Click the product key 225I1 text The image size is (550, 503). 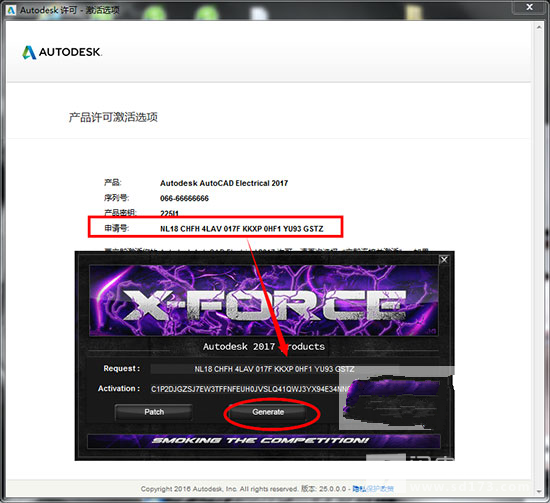point(169,213)
